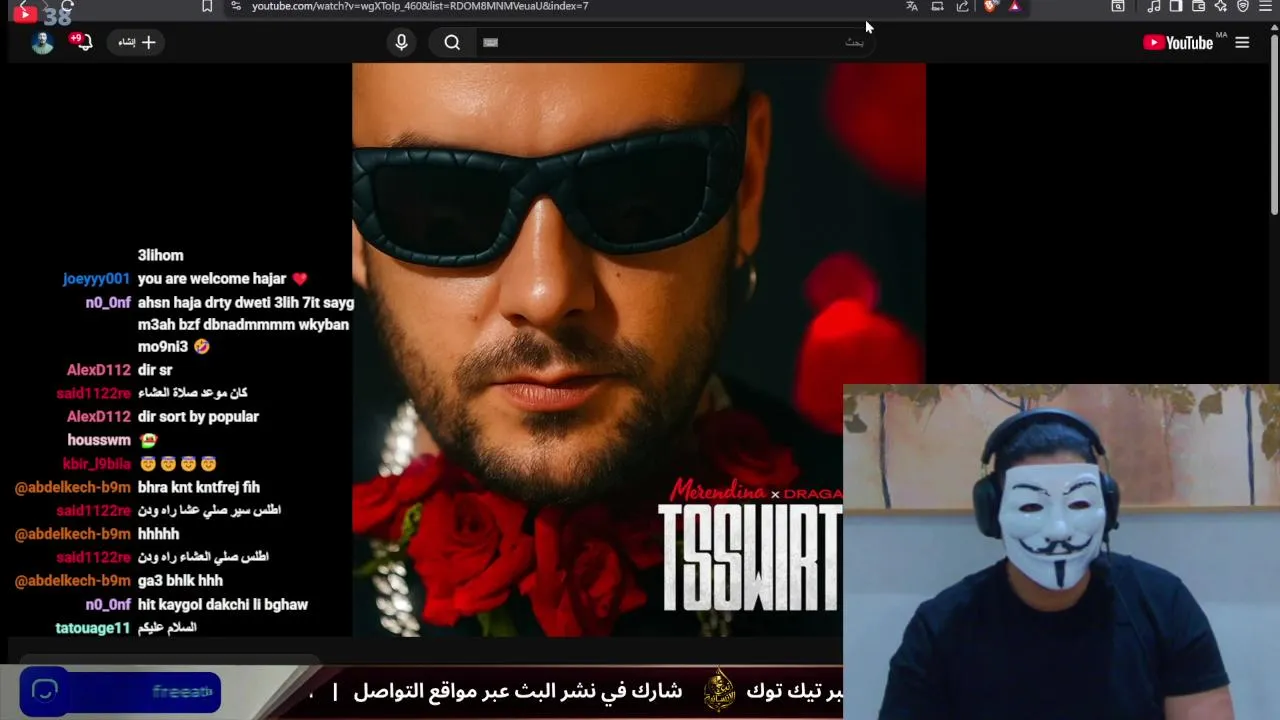This screenshot has height=720, width=1280.
Task: Open the Brave Wallet icon
Action: click(1198, 6)
